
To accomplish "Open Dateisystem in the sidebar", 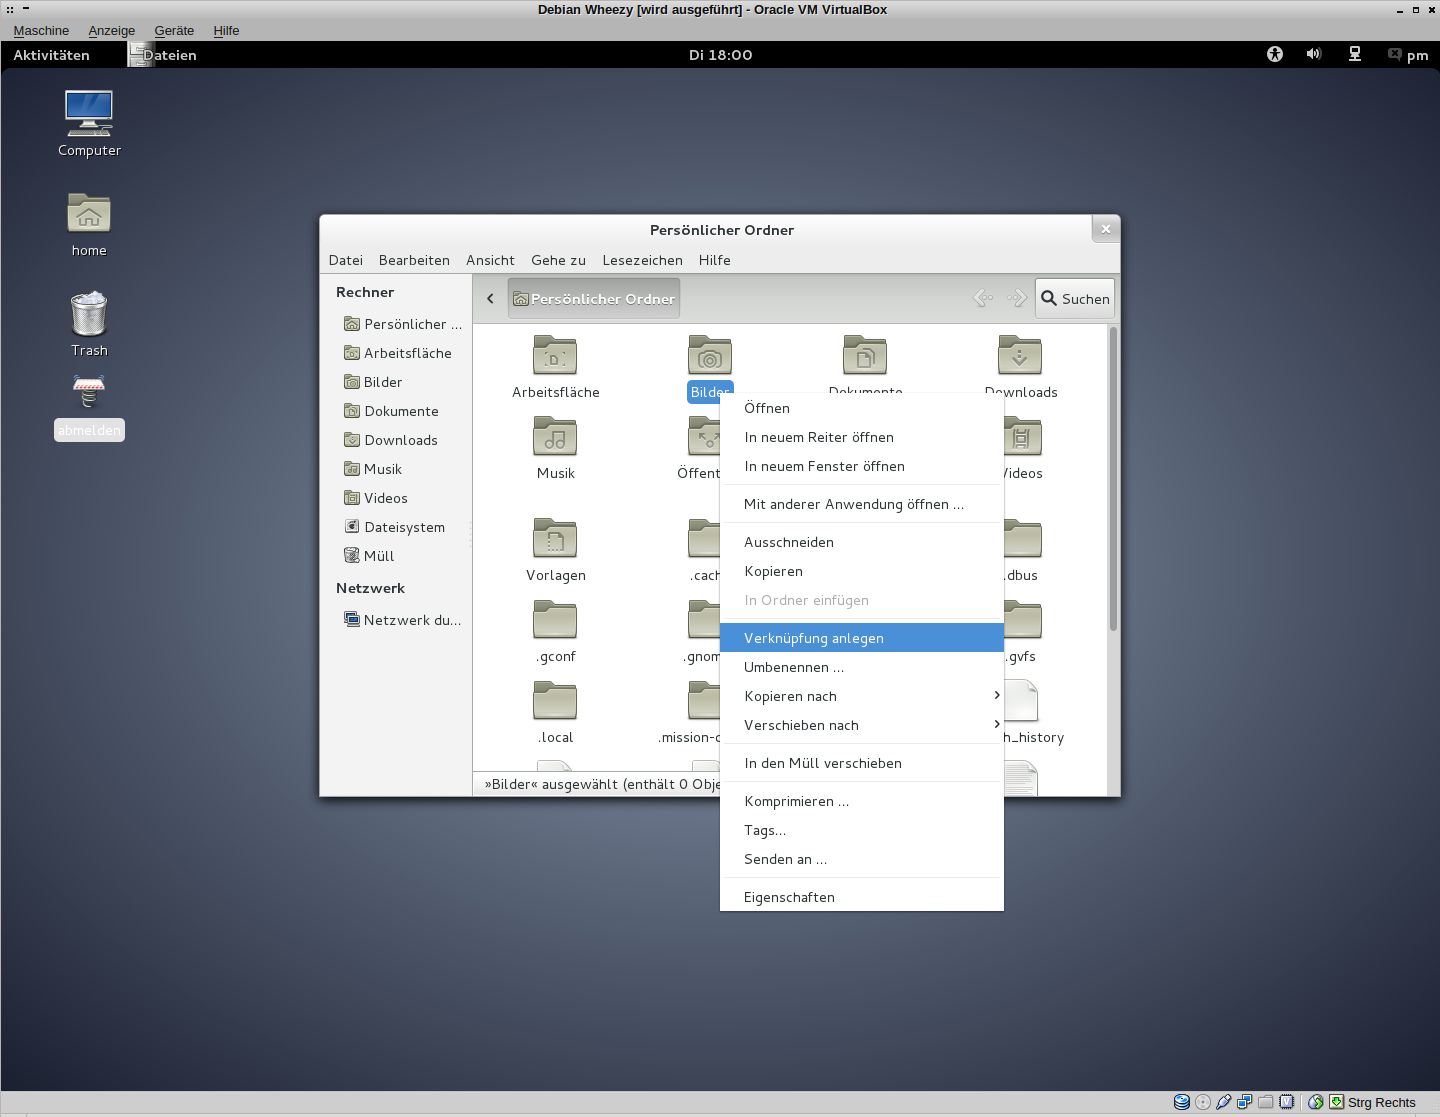I will [x=404, y=527].
